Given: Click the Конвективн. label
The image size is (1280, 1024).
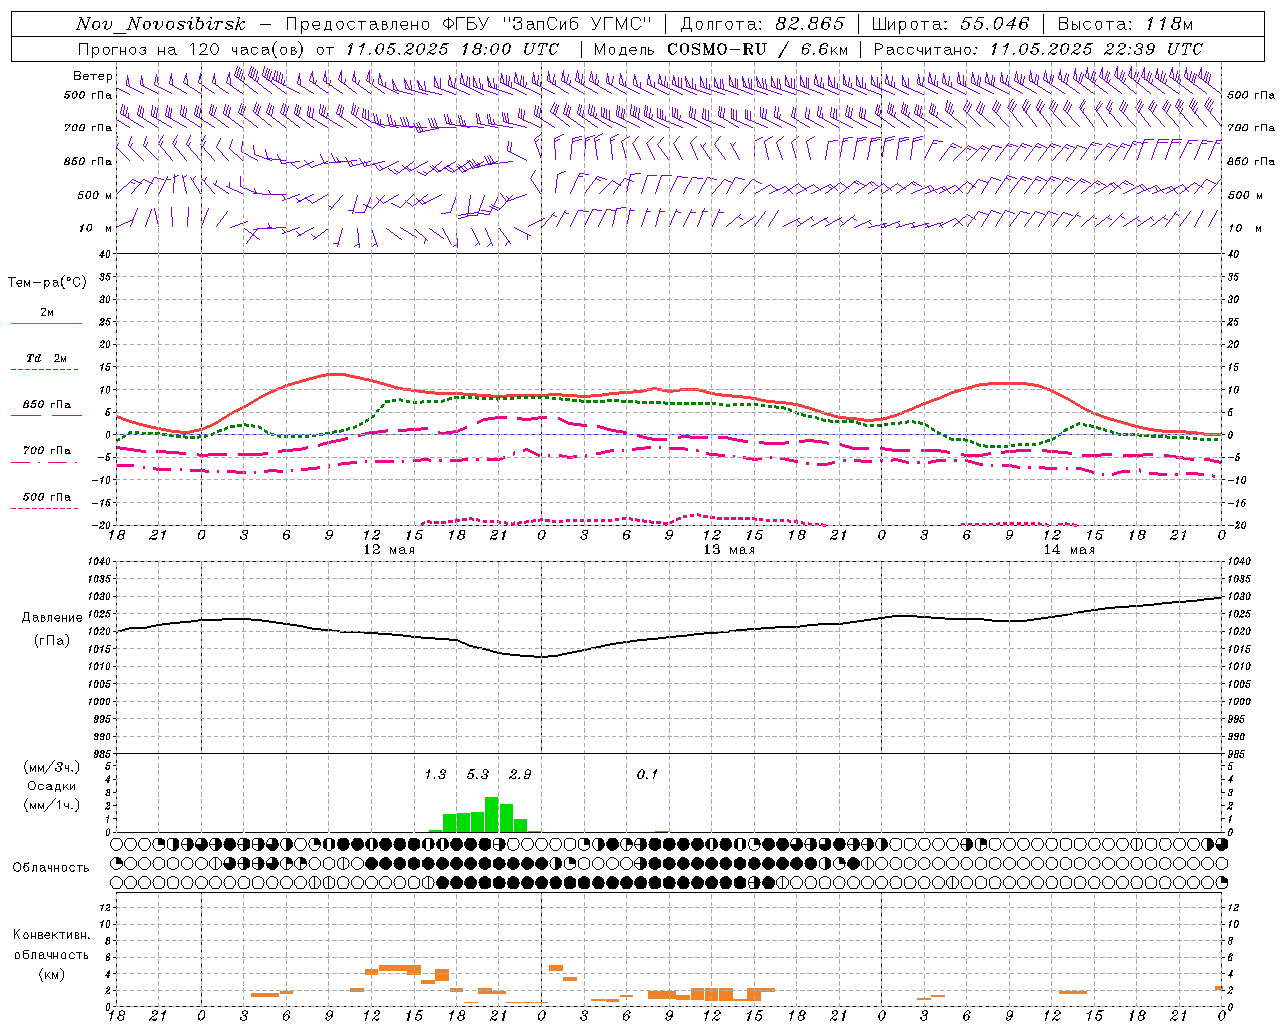Looking at the screenshot, I should click(51, 935).
